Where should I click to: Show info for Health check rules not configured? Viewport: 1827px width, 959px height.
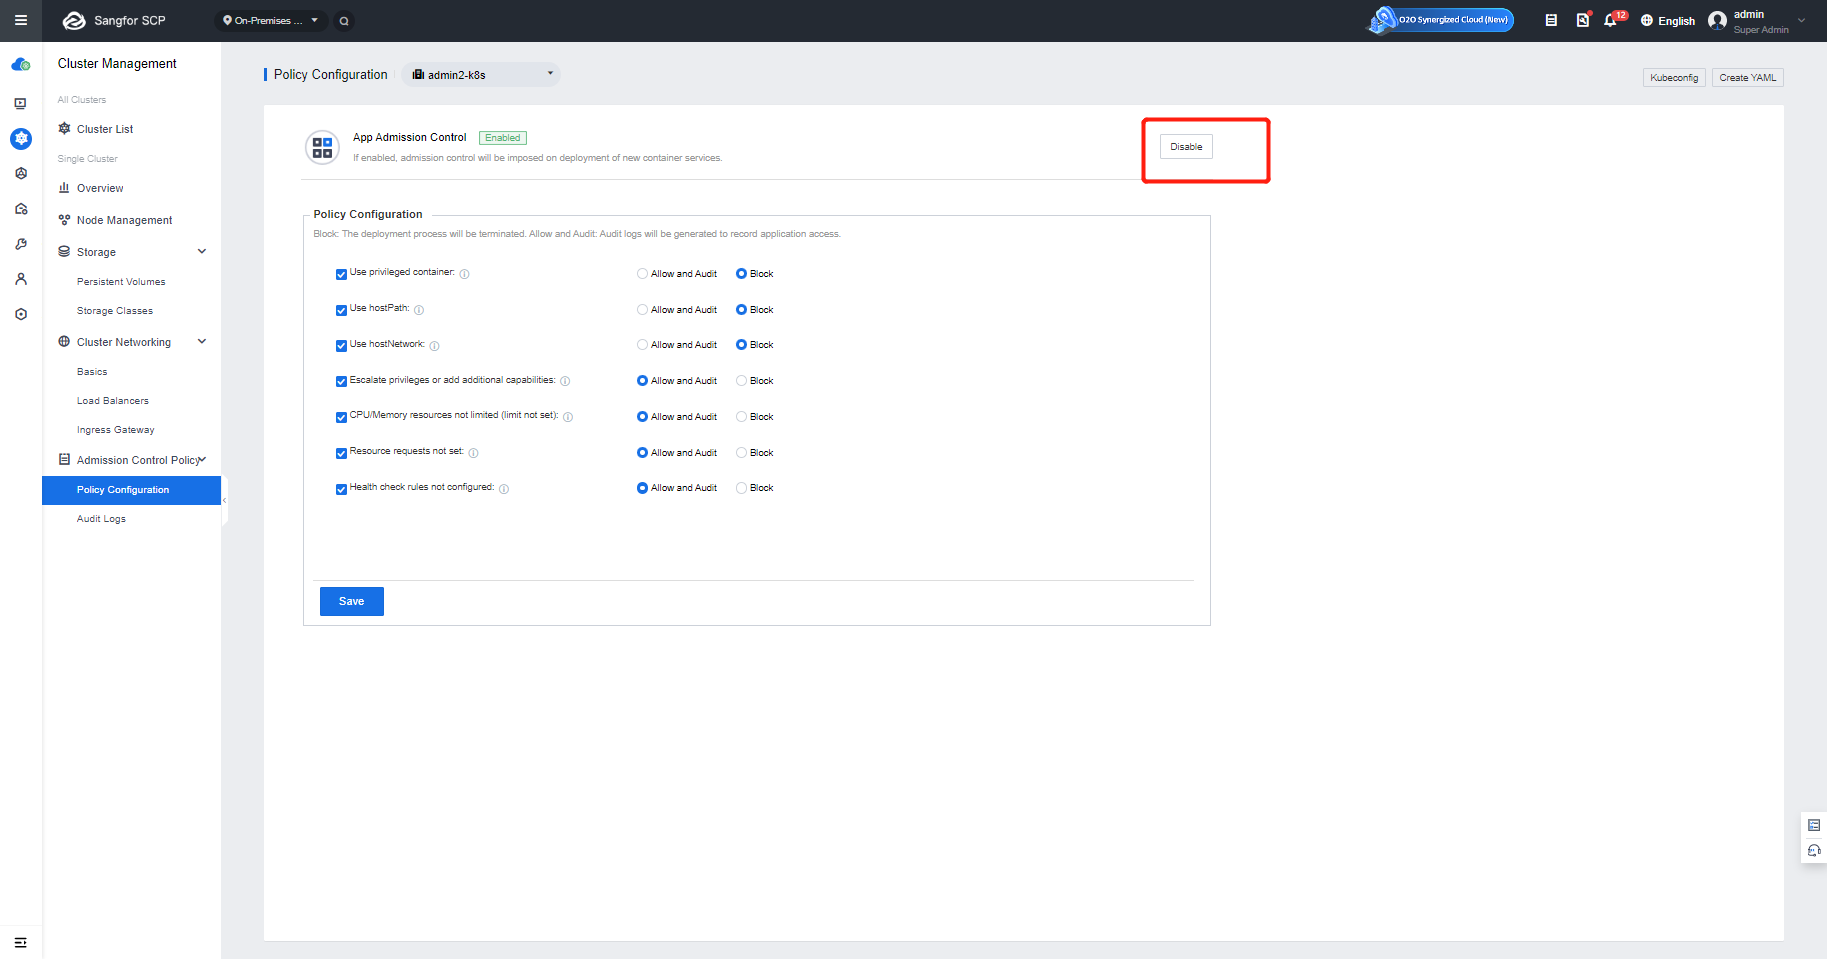click(504, 489)
